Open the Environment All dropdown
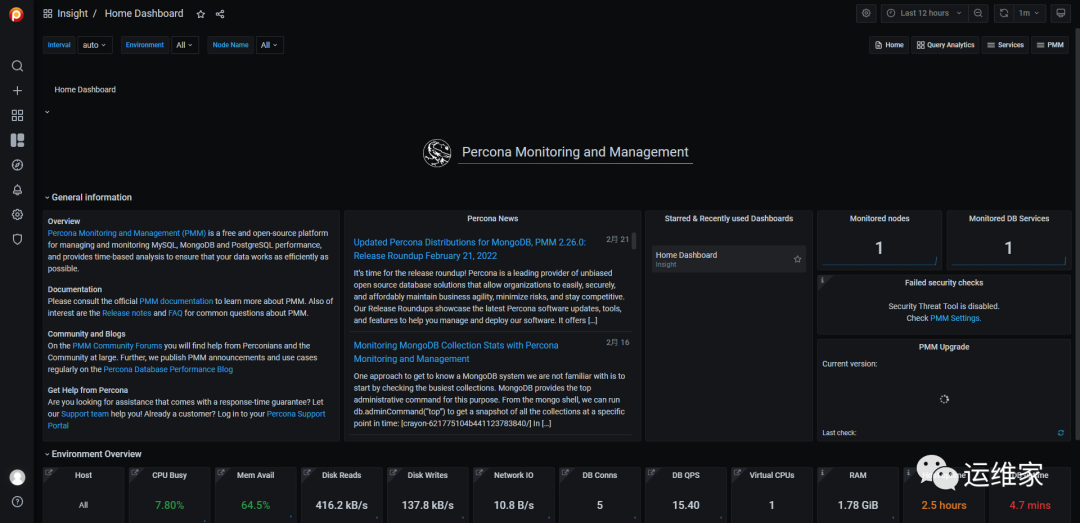The width and height of the screenshot is (1080, 523). click(x=185, y=45)
